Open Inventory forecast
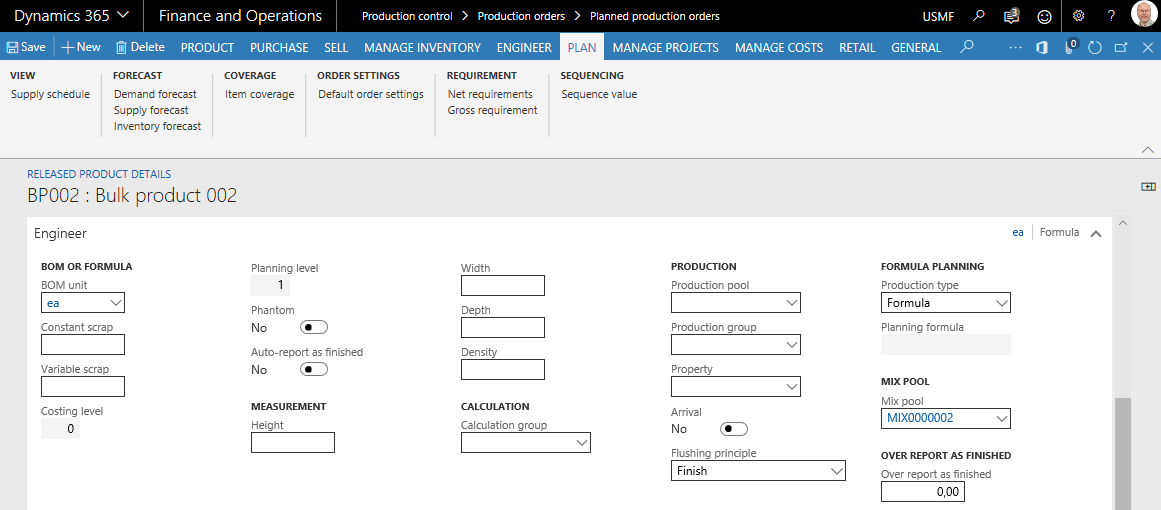This screenshot has width=1161, height=510. [x=158, y=126]
